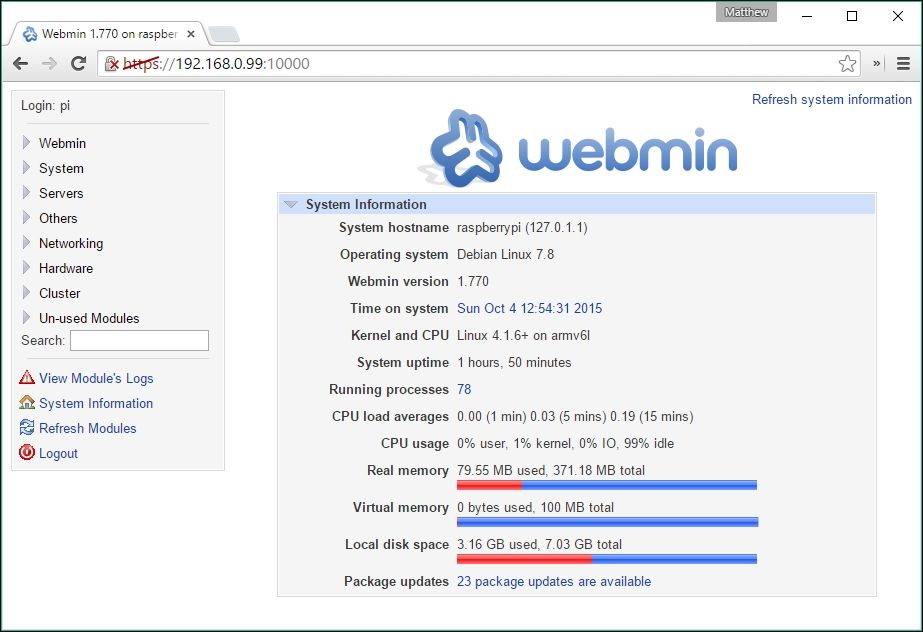The height and width of the screenshot is (632, 923).
Task: Click the large Webmin logo
Action: [x=577, y=149]
